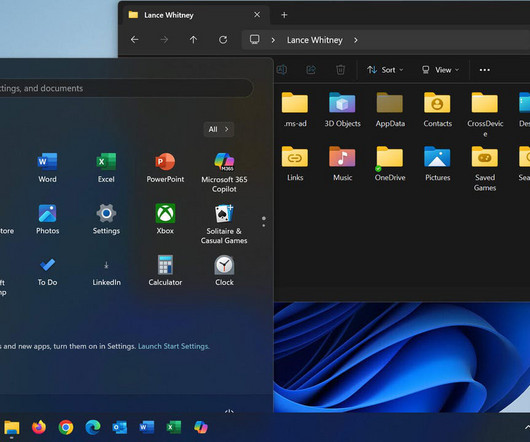Select the Contacts folder
The height and width of the screenshot is (442, 530).
point(437,110)
